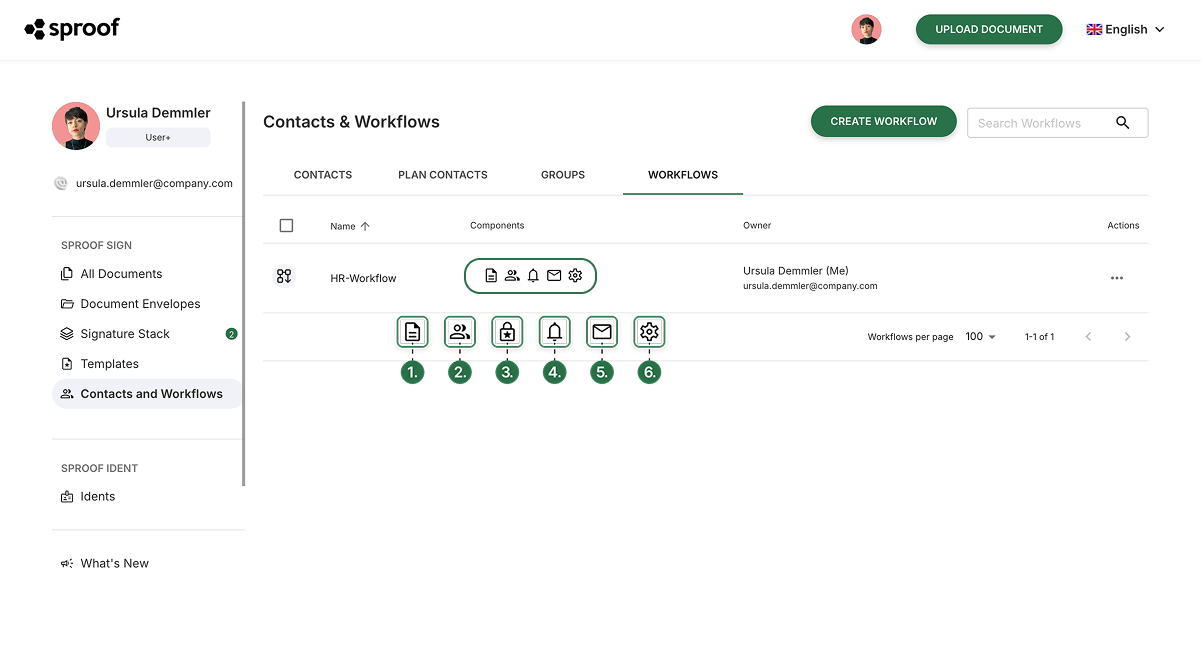The height and width of the screenshot is (650, 1201).
Task: Click the Signature Stack count badge 2
Action: [x=232, y=334]
